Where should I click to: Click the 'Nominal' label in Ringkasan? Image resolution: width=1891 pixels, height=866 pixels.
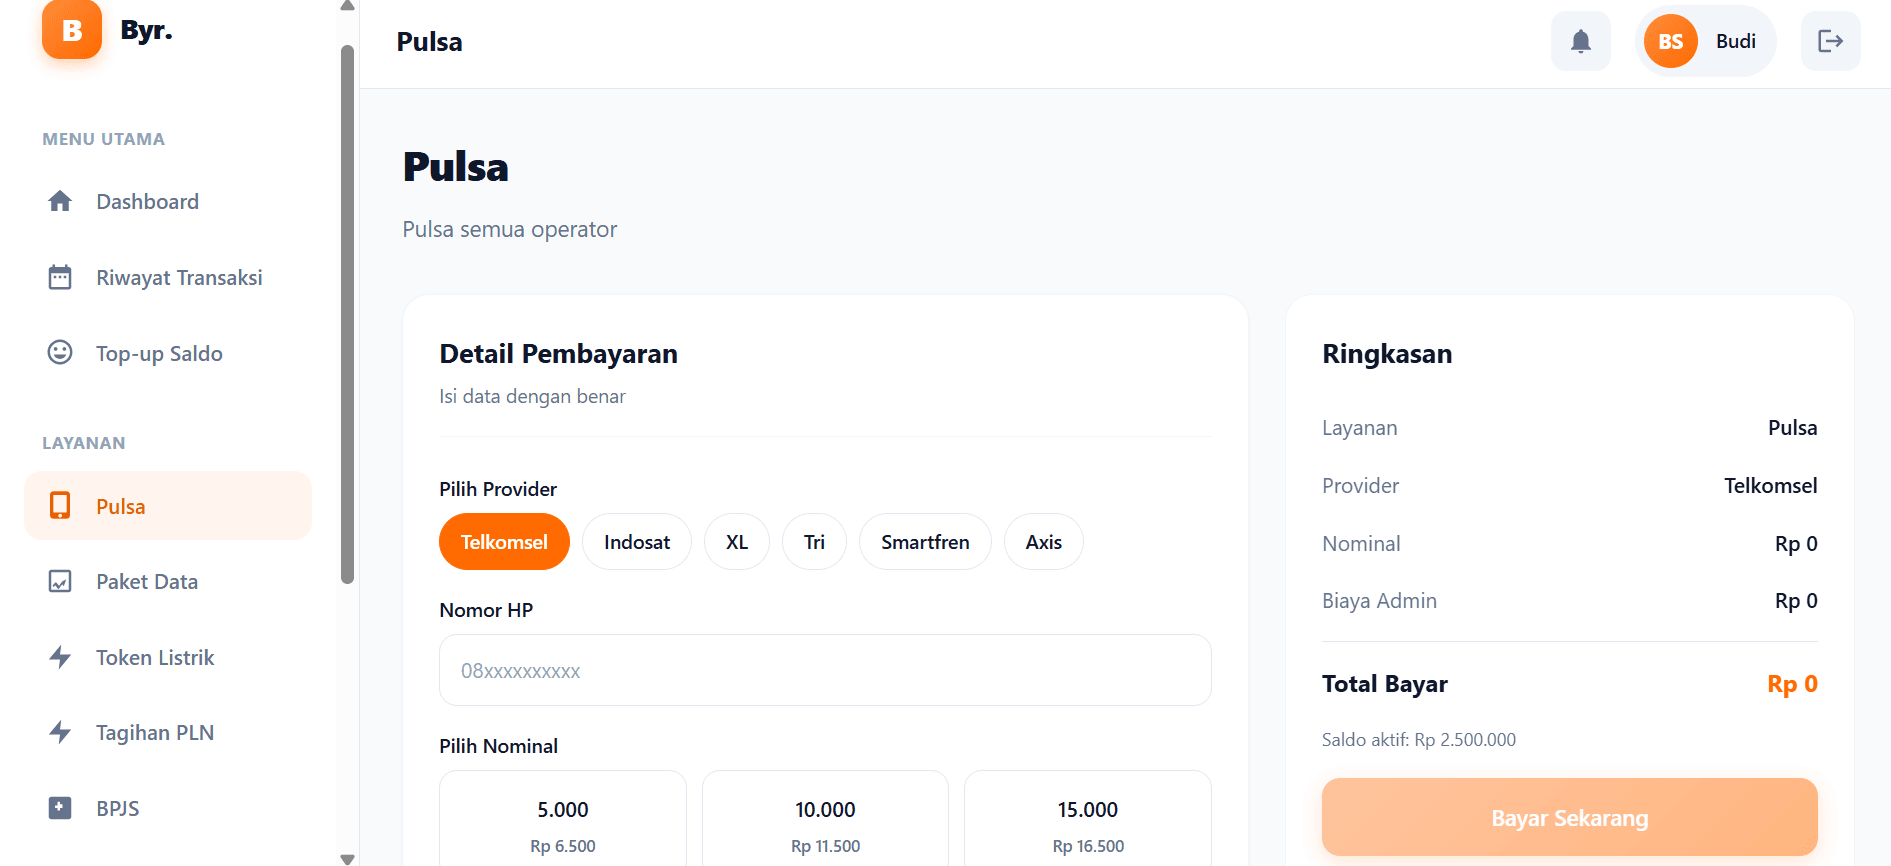pos(1361,544)
